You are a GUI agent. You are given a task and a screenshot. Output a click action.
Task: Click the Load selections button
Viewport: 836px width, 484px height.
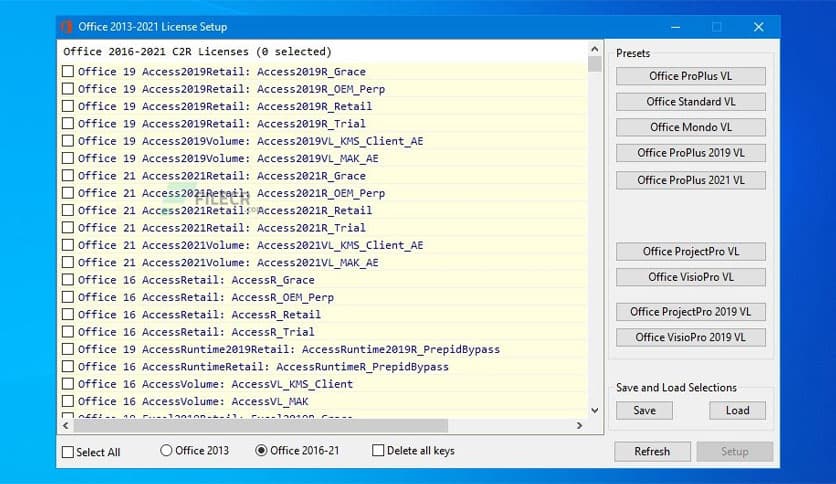pyautogui.click(x=737, y=410)
